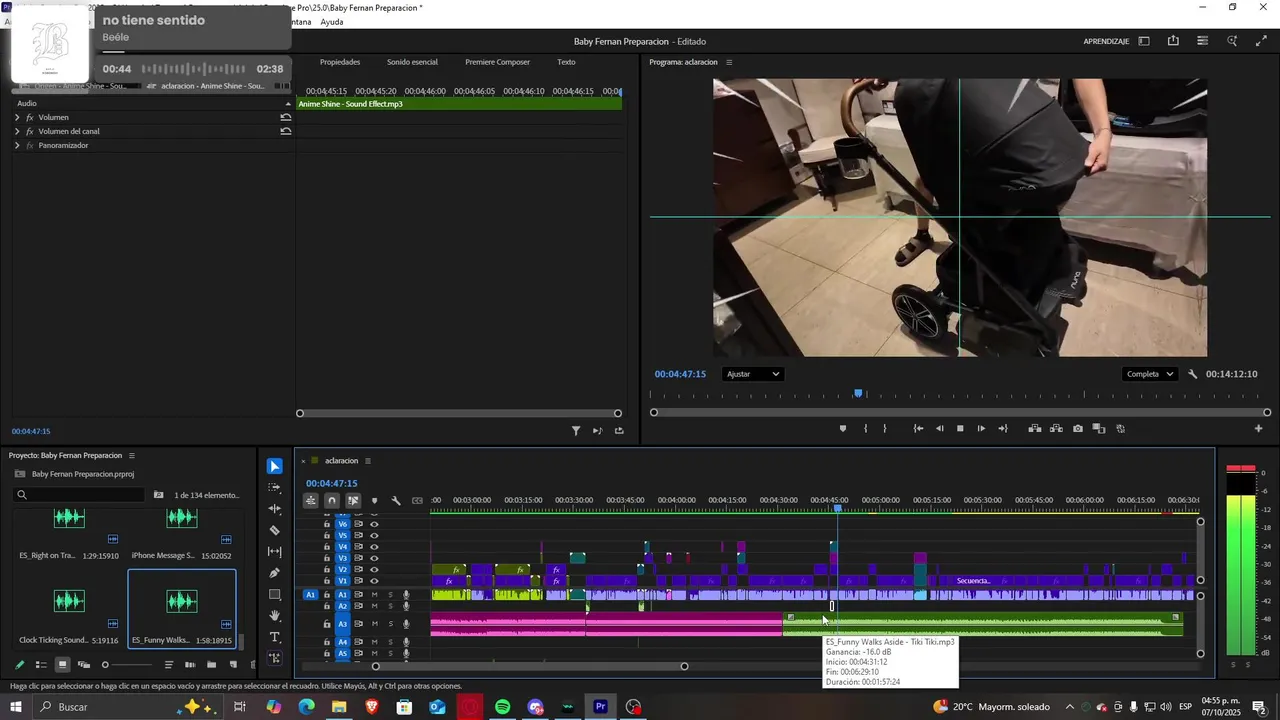Click the Overwrite edit icon in Program monitor

pos(1056,428)
